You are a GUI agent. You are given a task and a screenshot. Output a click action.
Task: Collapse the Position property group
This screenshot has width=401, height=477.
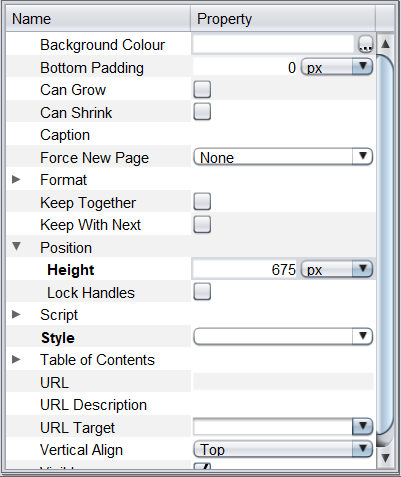pos(16,247)
